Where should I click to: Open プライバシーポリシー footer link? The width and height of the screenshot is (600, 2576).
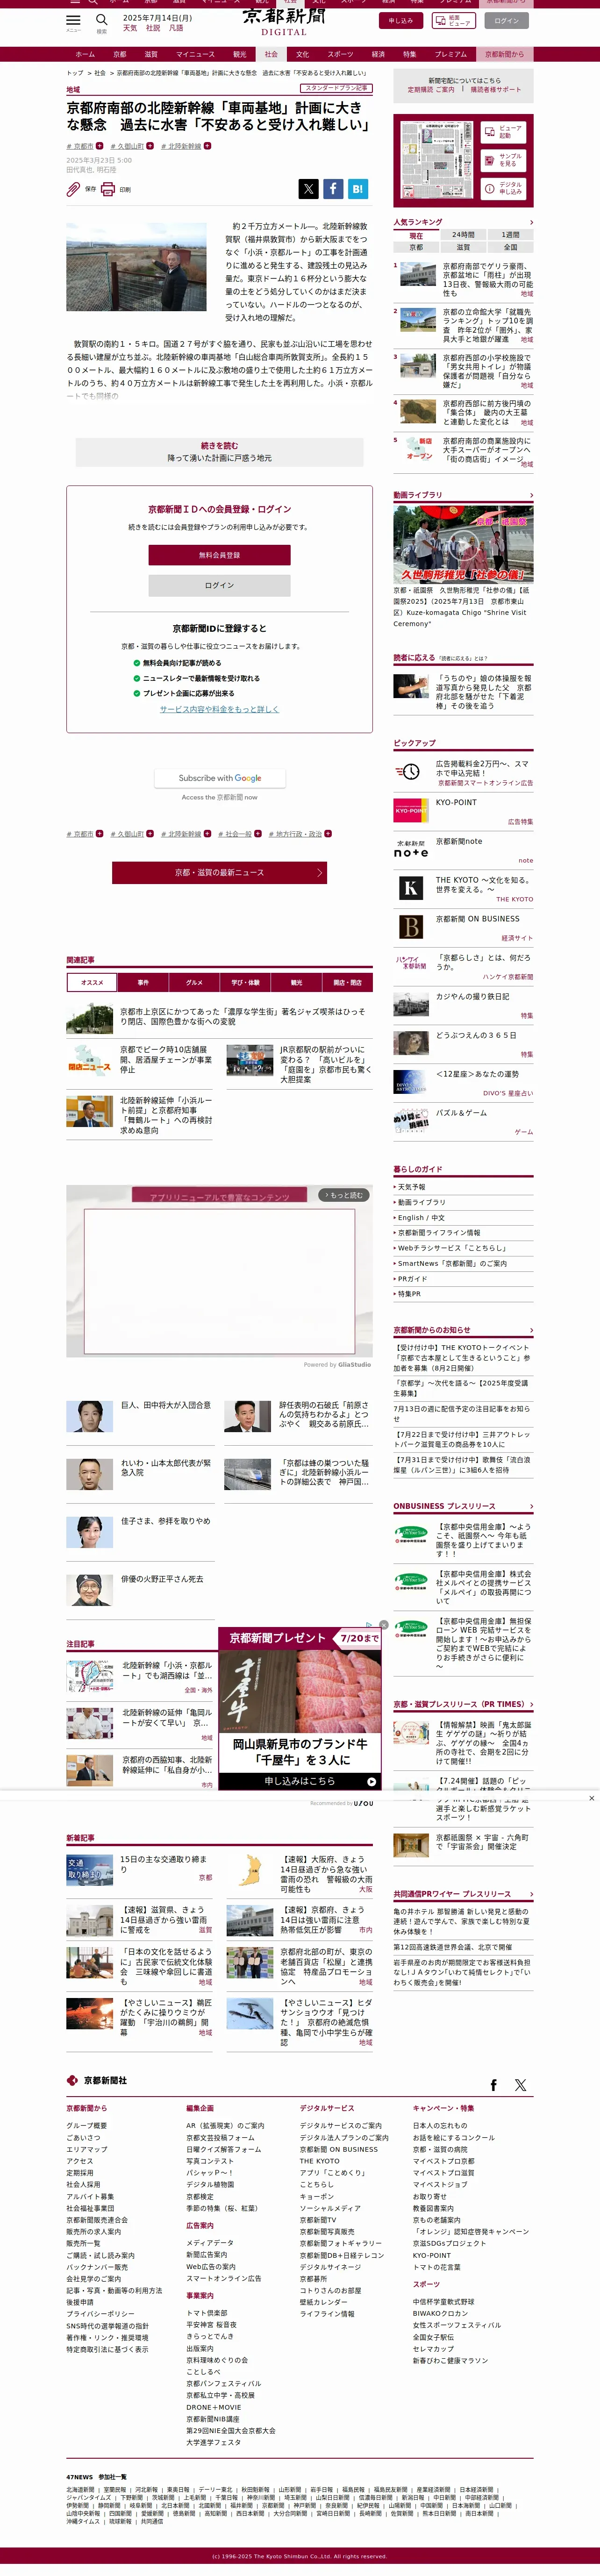pos(100,2313)
